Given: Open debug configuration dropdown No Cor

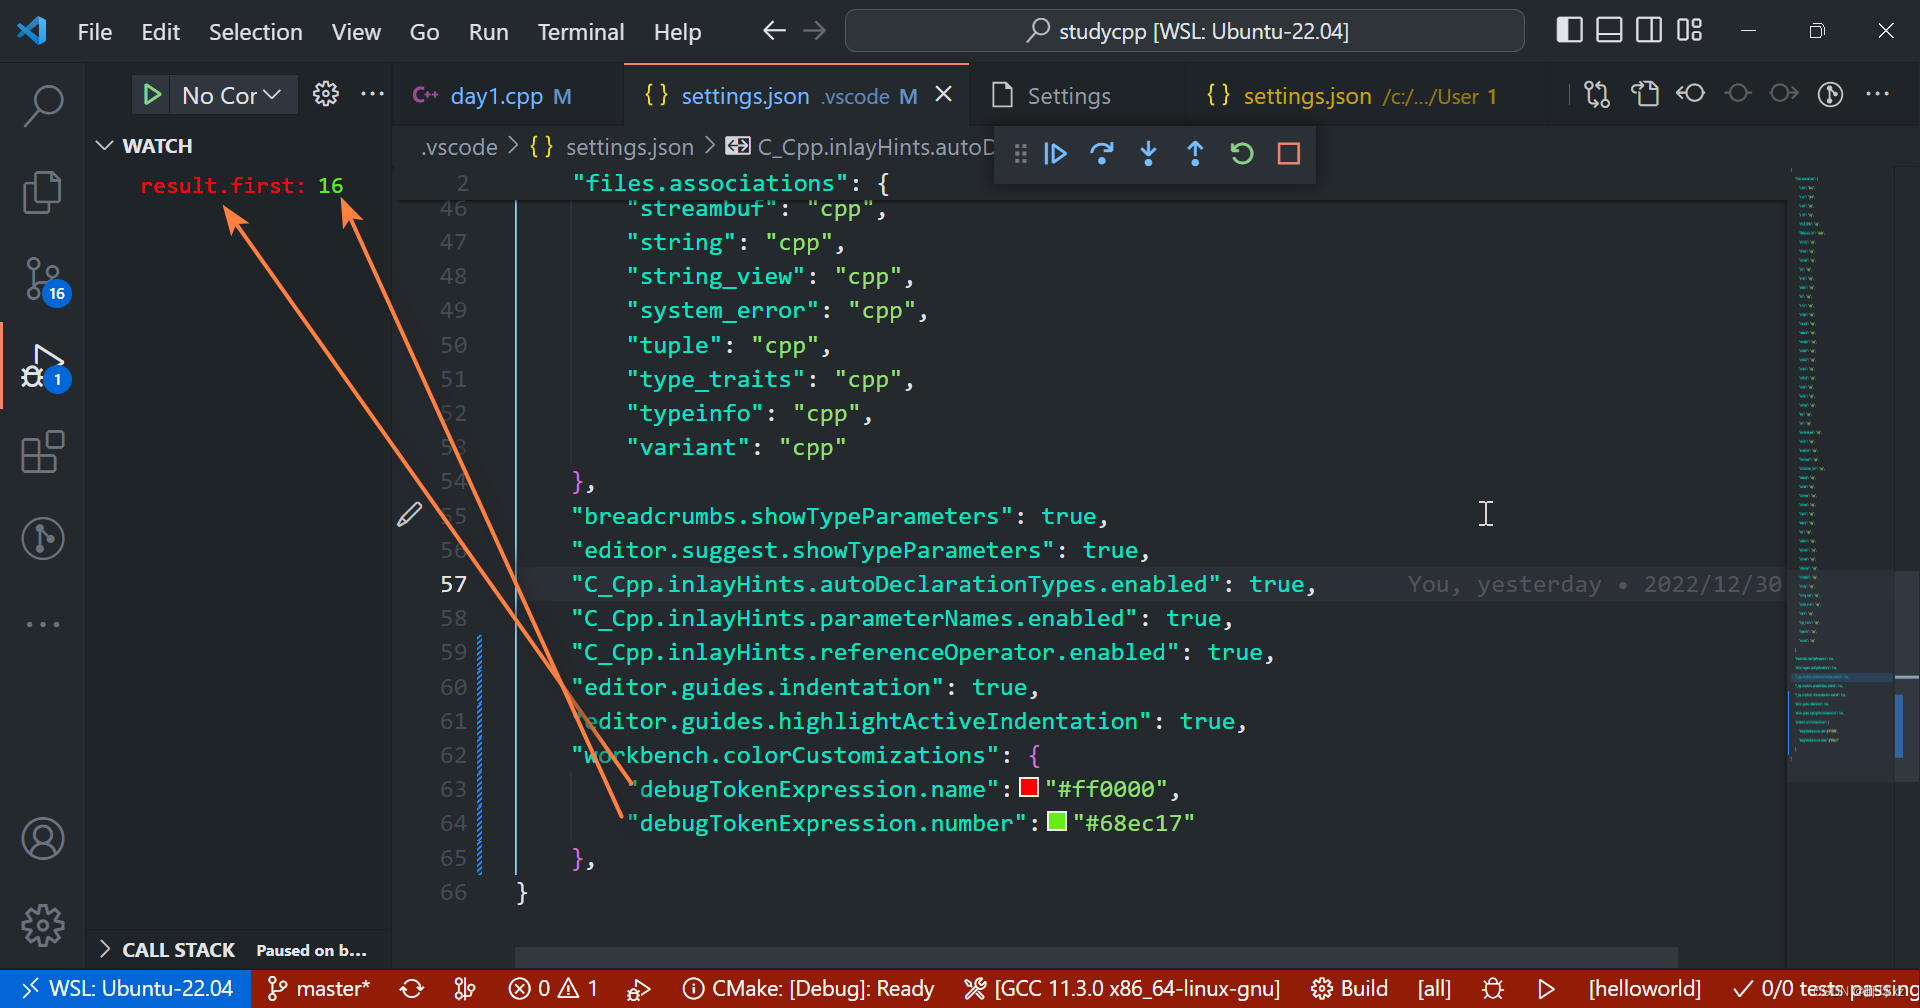Looking at the screenshot, I should 232,95.
